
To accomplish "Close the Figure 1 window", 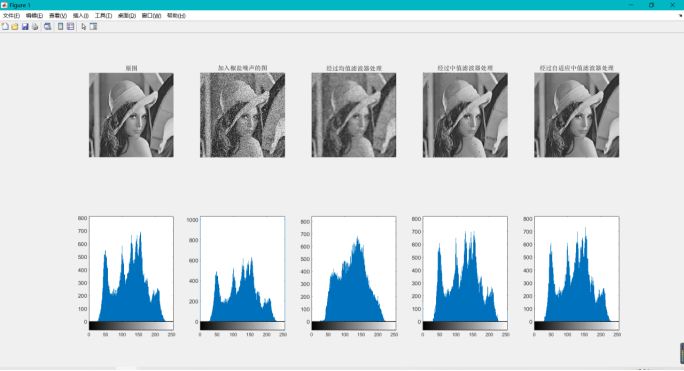I will point(672,5).
